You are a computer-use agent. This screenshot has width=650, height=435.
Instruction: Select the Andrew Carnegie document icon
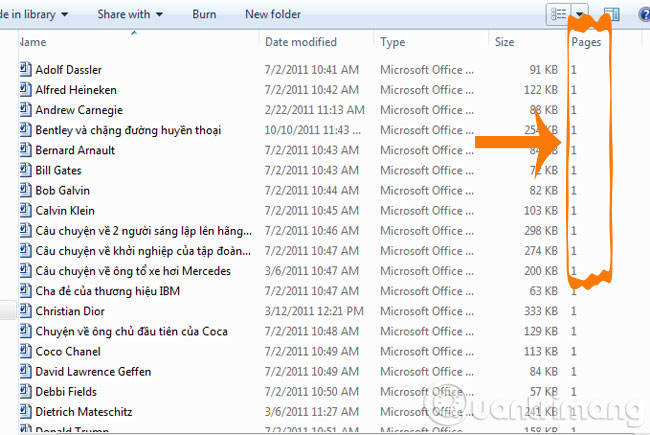pyautogui.click(x=26, y=109)
